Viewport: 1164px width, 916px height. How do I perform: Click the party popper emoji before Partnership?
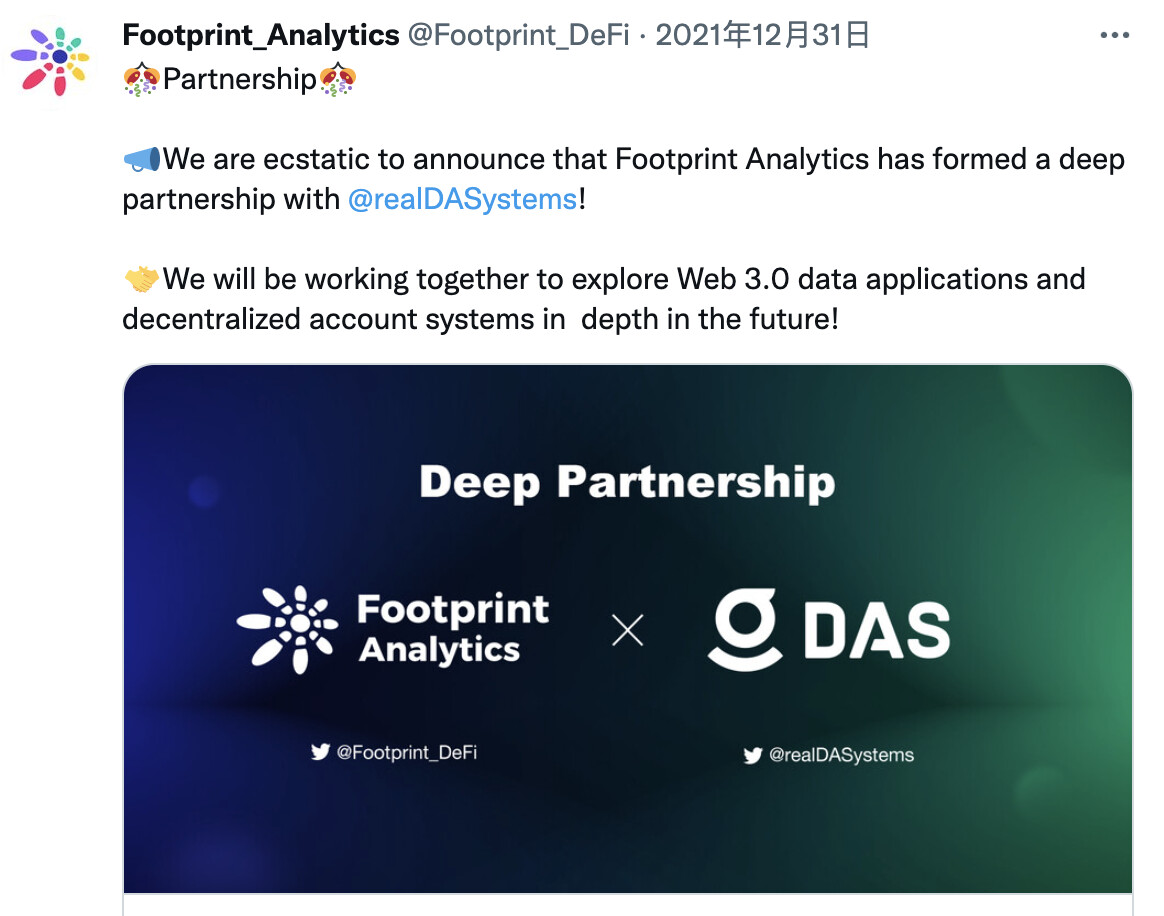tap(141, 79)
